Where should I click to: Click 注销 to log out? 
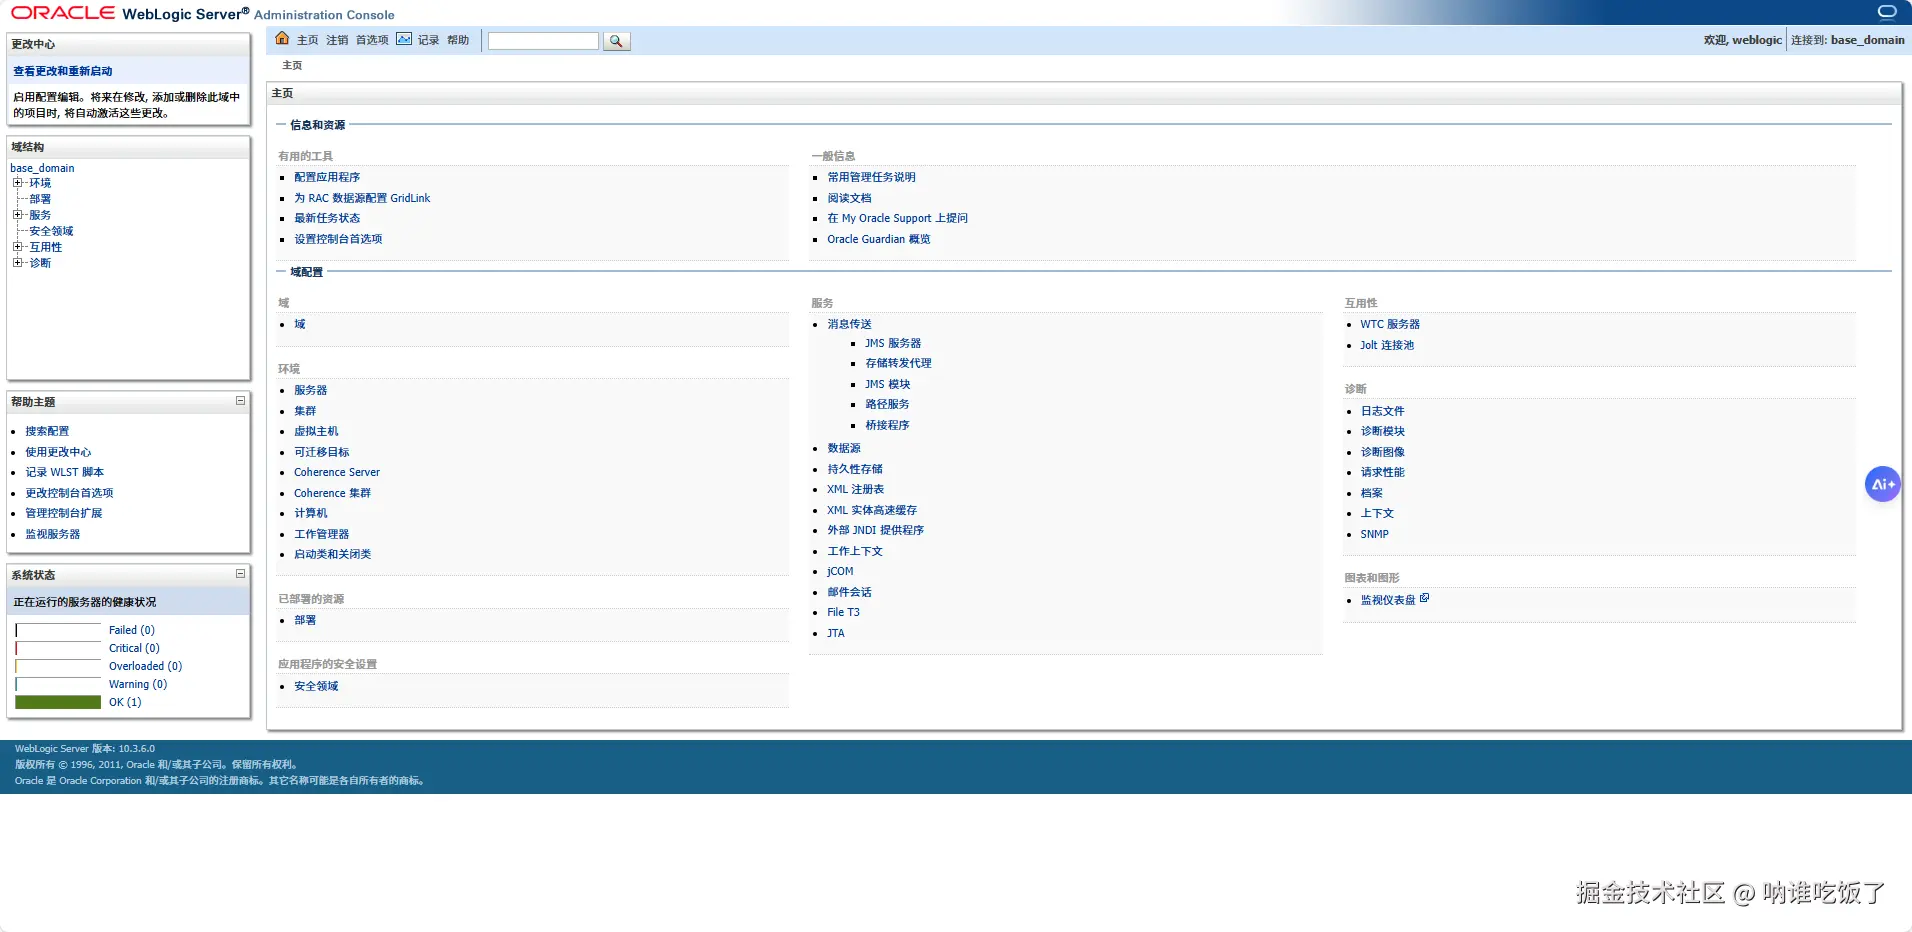click(337, 40)
